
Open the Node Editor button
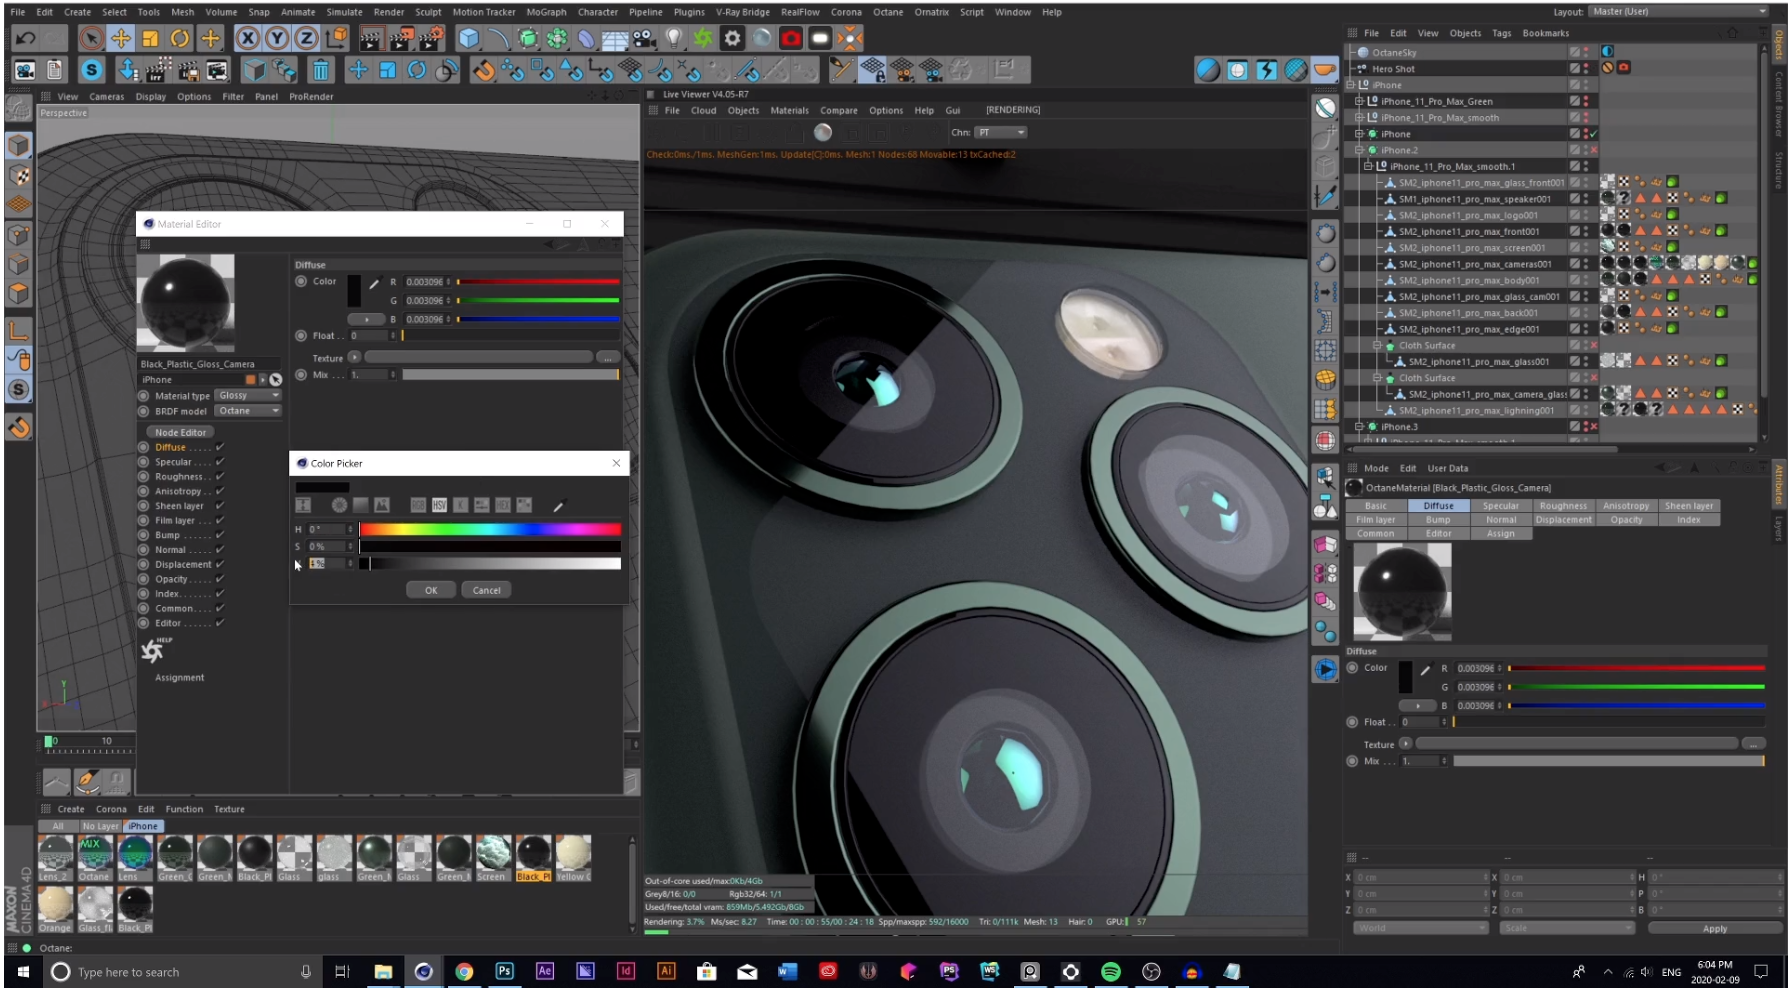click(x=180, y=432)
